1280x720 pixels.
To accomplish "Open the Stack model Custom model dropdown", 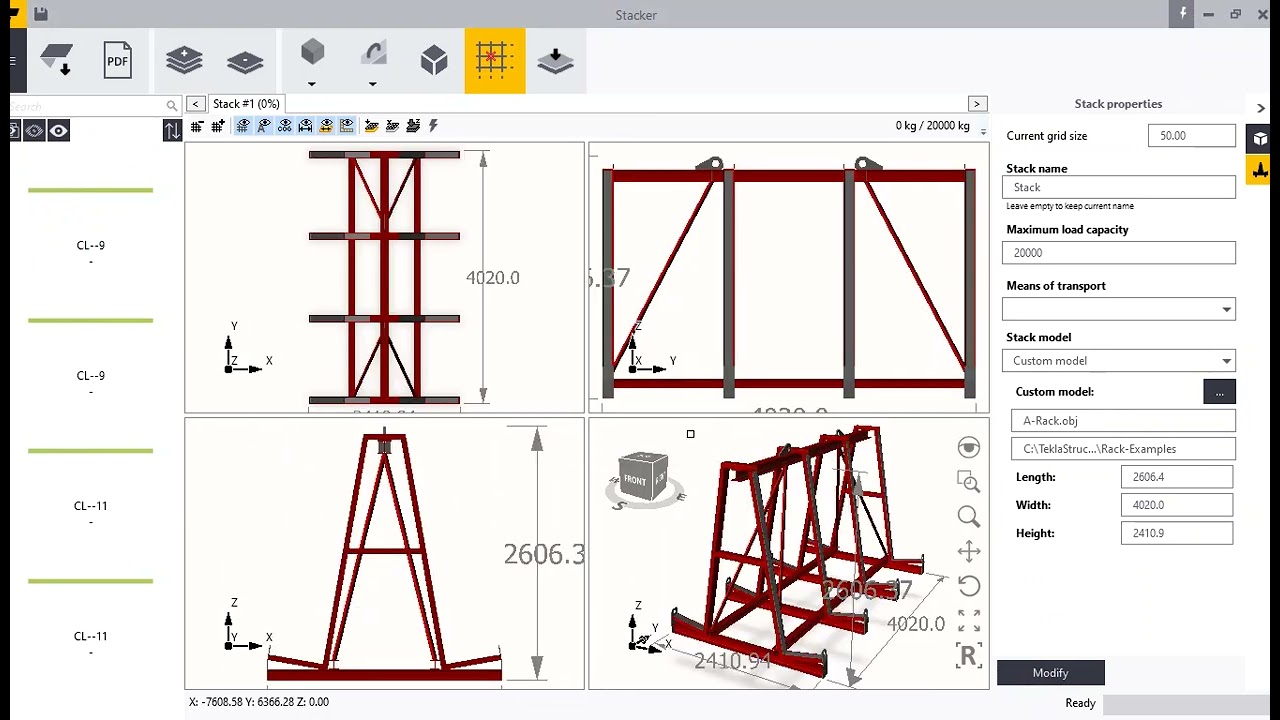I will tap(1119, 361).
